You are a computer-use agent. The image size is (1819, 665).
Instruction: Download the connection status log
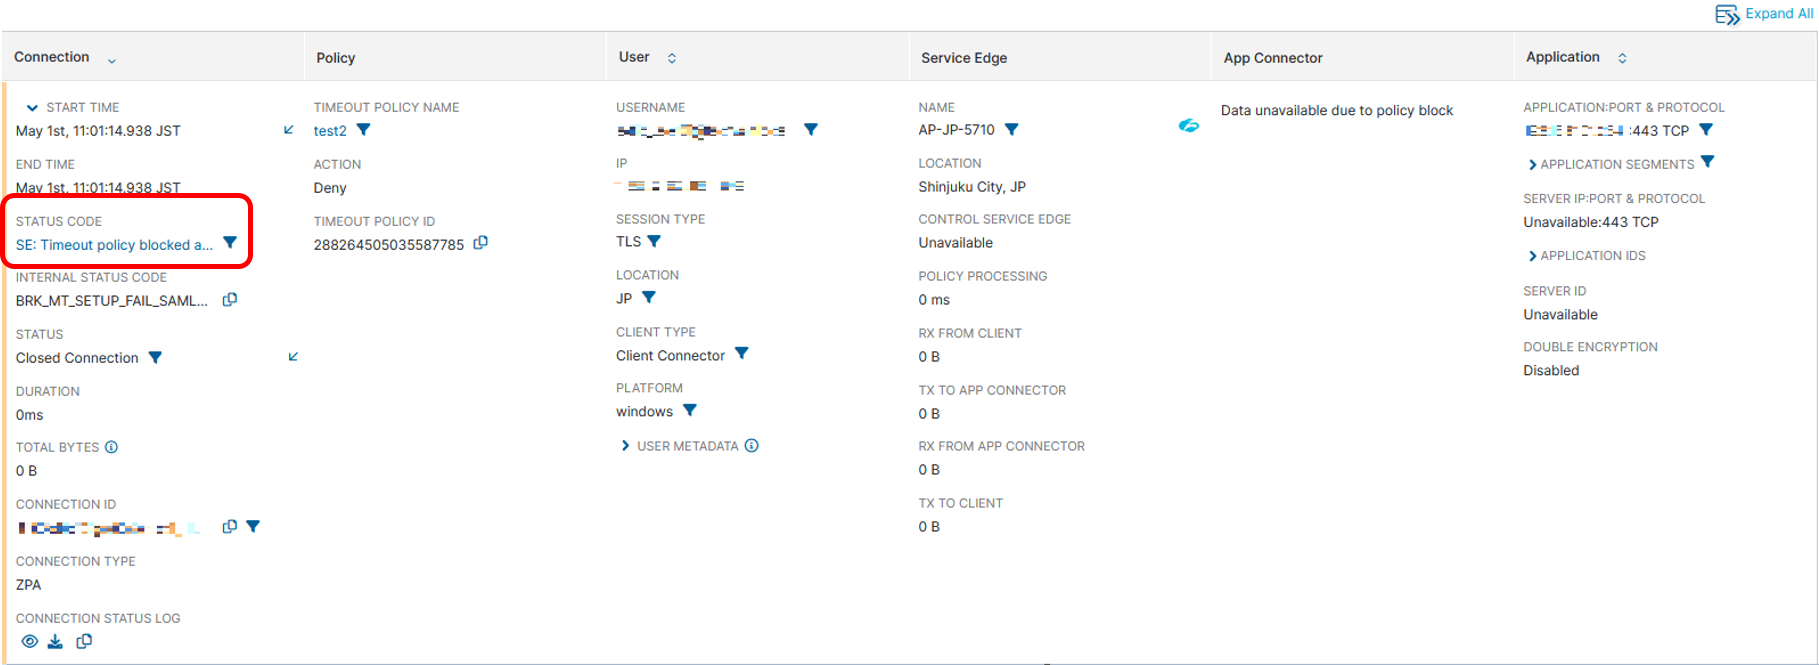click(56, 642)
